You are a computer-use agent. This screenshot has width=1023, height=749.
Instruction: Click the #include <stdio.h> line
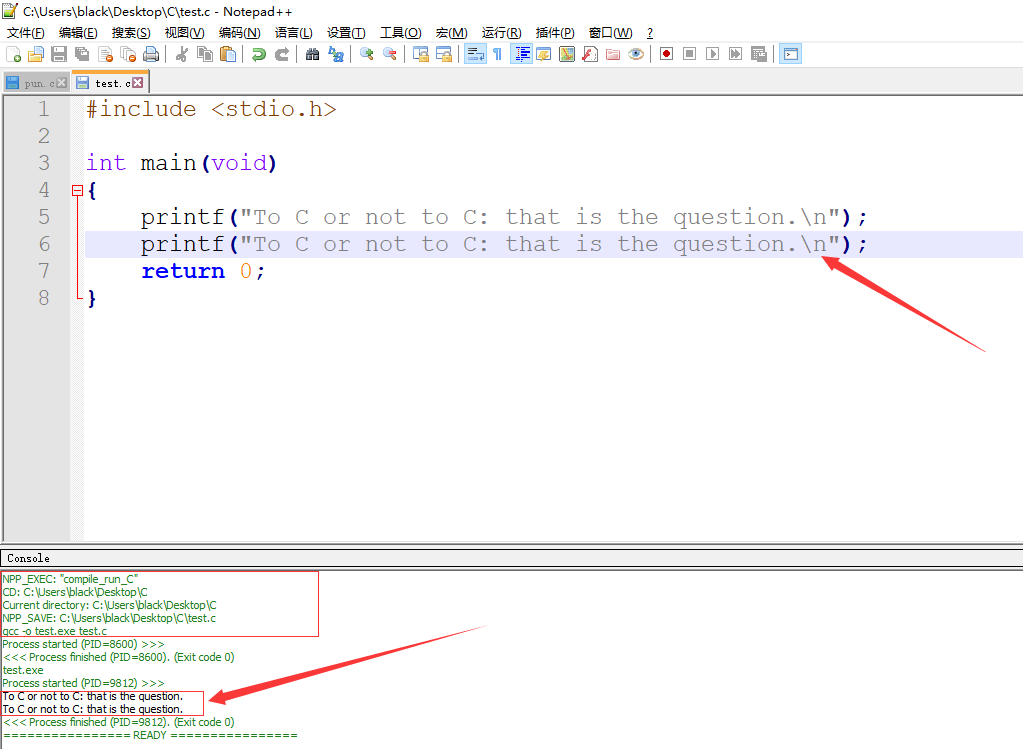pyautogui.click(x=211, y=109)
